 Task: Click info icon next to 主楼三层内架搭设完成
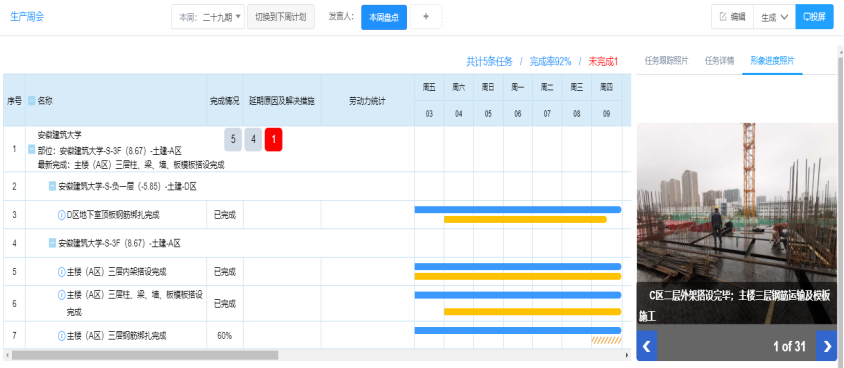61,272
